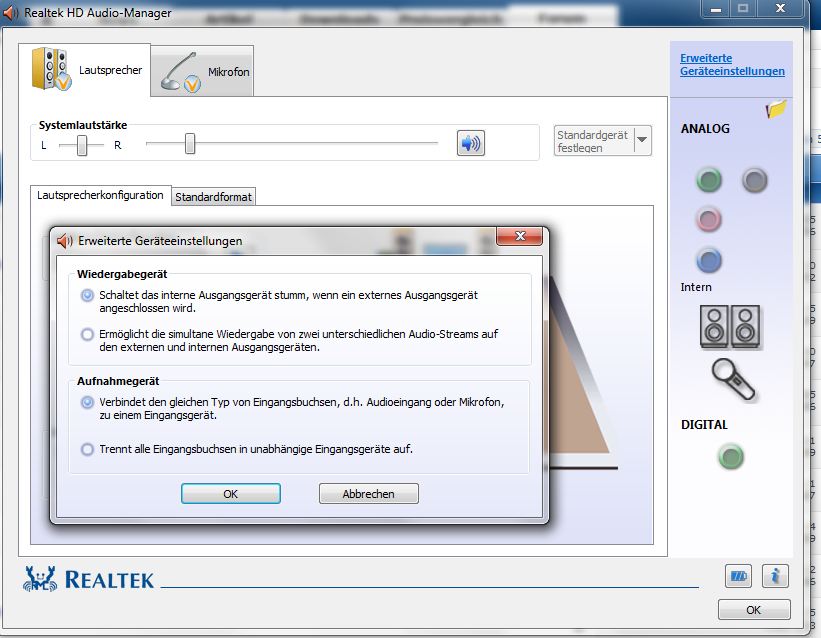This screenshot has height=638, width=821.
Task: Select mute internal output when external connected
Action: click(x=87, y=295)
